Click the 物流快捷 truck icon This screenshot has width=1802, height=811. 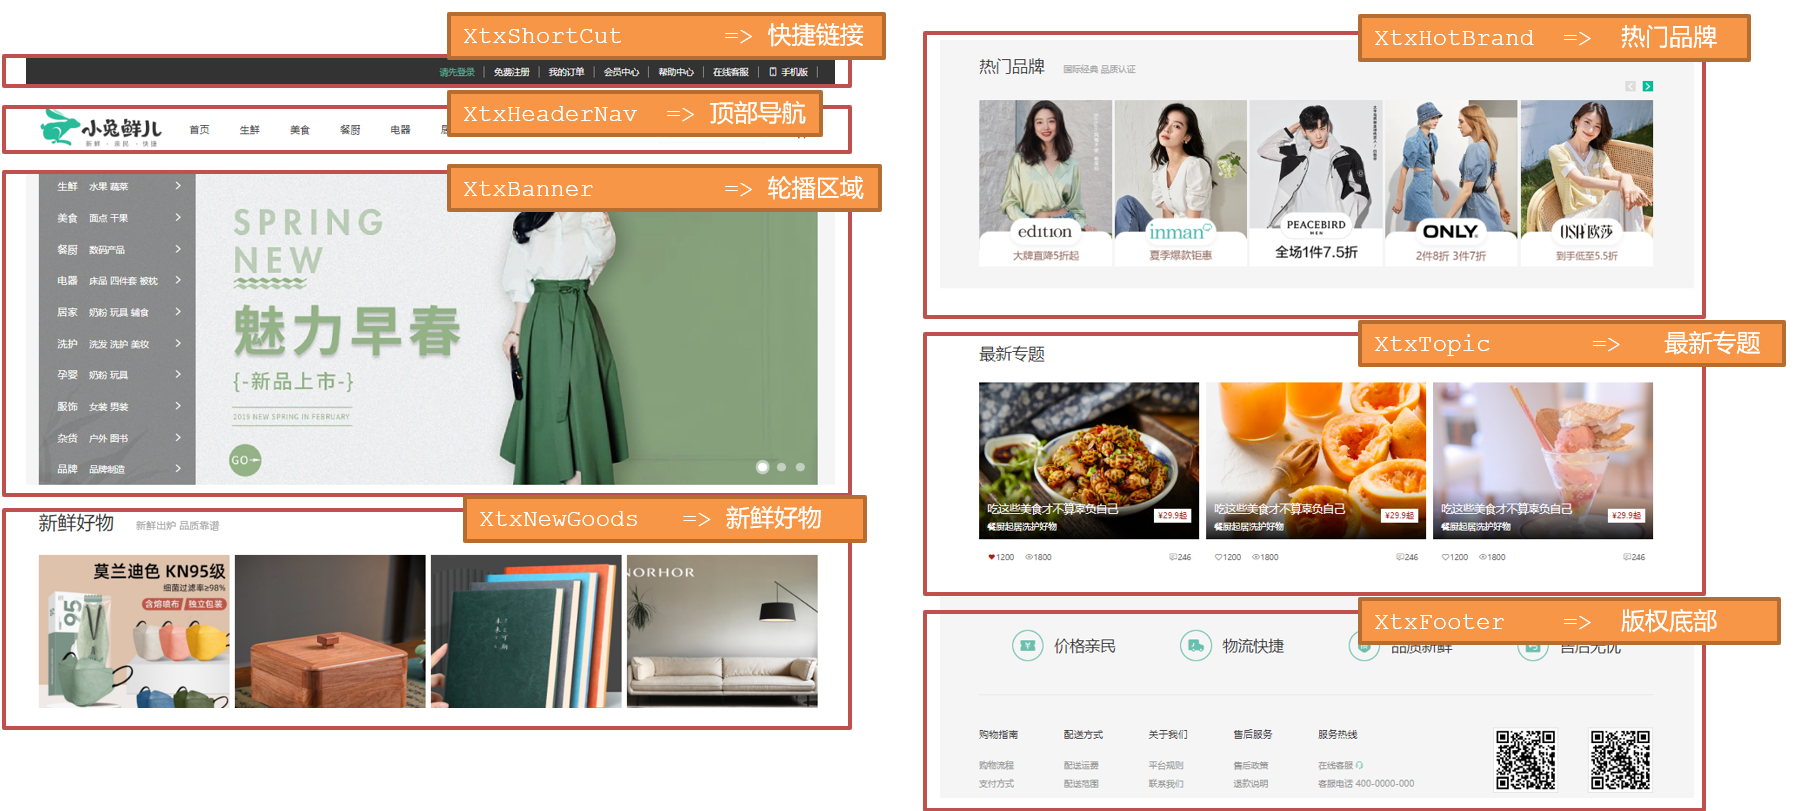pyautogui.click(x=1195, y=646)
